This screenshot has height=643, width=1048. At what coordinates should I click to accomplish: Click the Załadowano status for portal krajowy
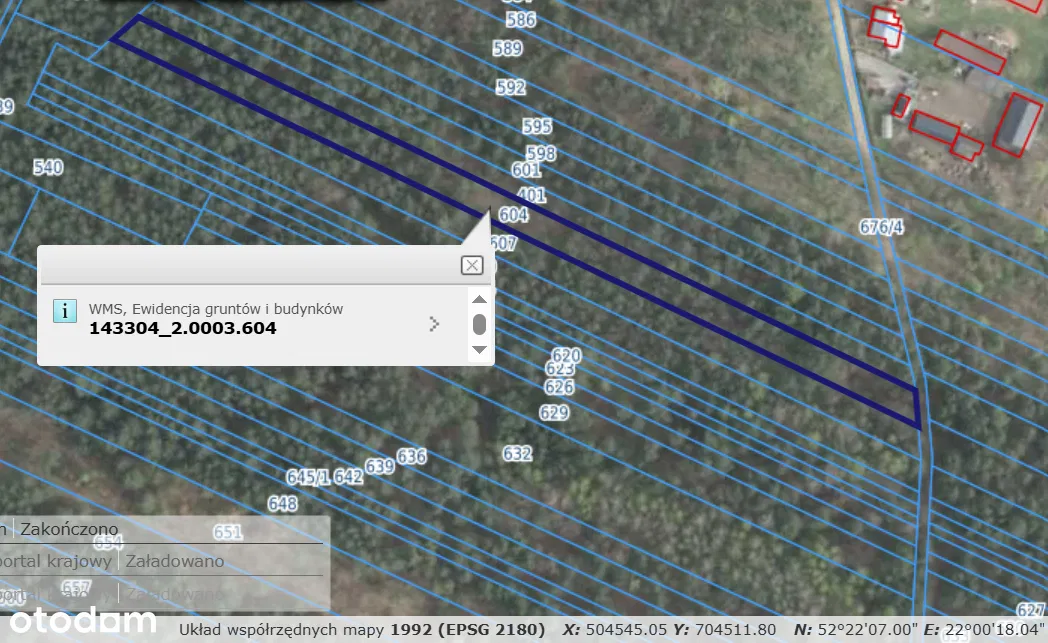(x=174, y=561)
